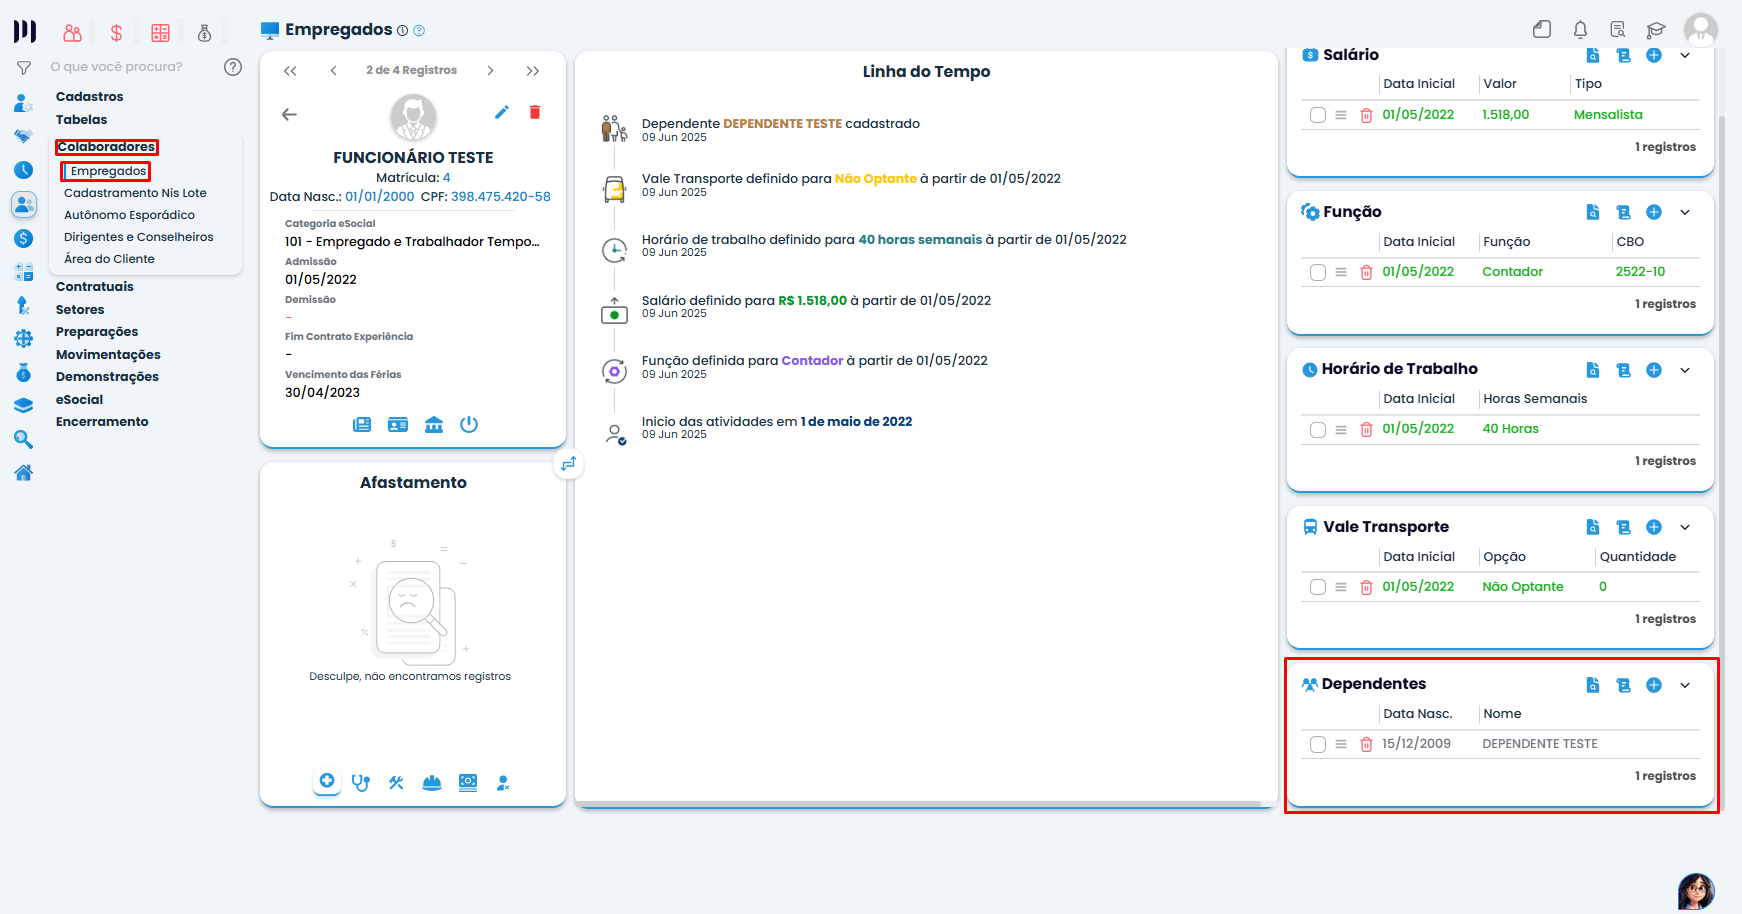The height and width of the screenshot is (914, 1742).
Task: Click the CPF number link
Action: [500, 197]
